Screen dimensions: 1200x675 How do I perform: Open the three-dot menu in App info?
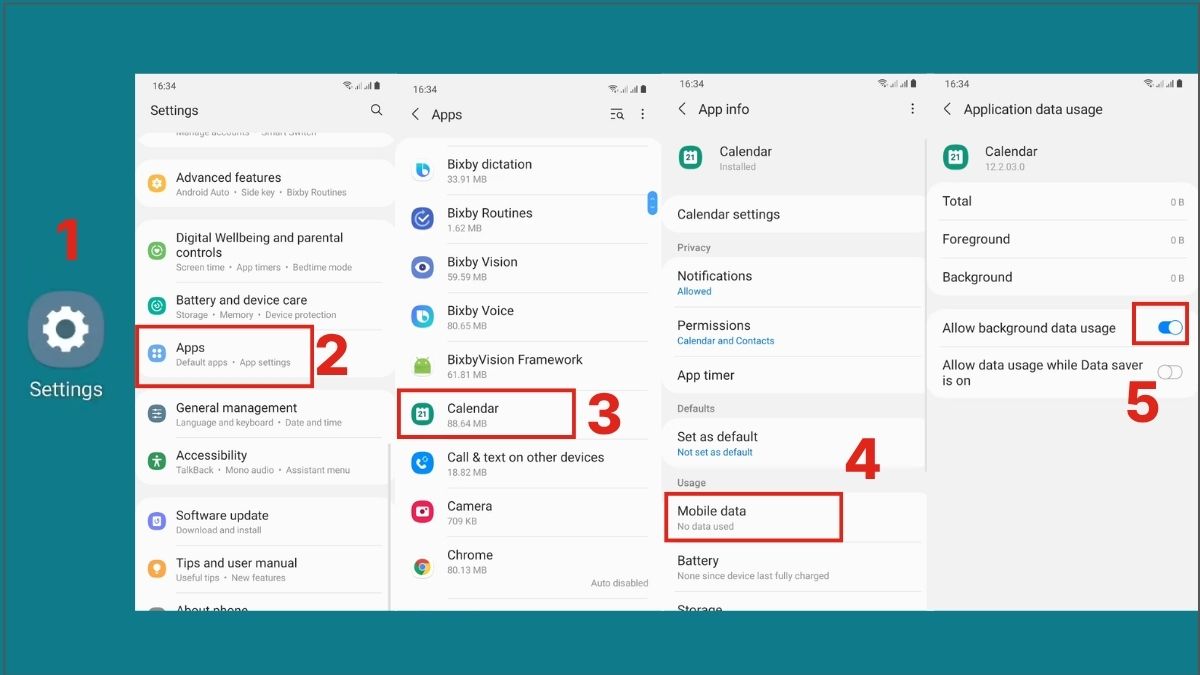click(912, 109)
